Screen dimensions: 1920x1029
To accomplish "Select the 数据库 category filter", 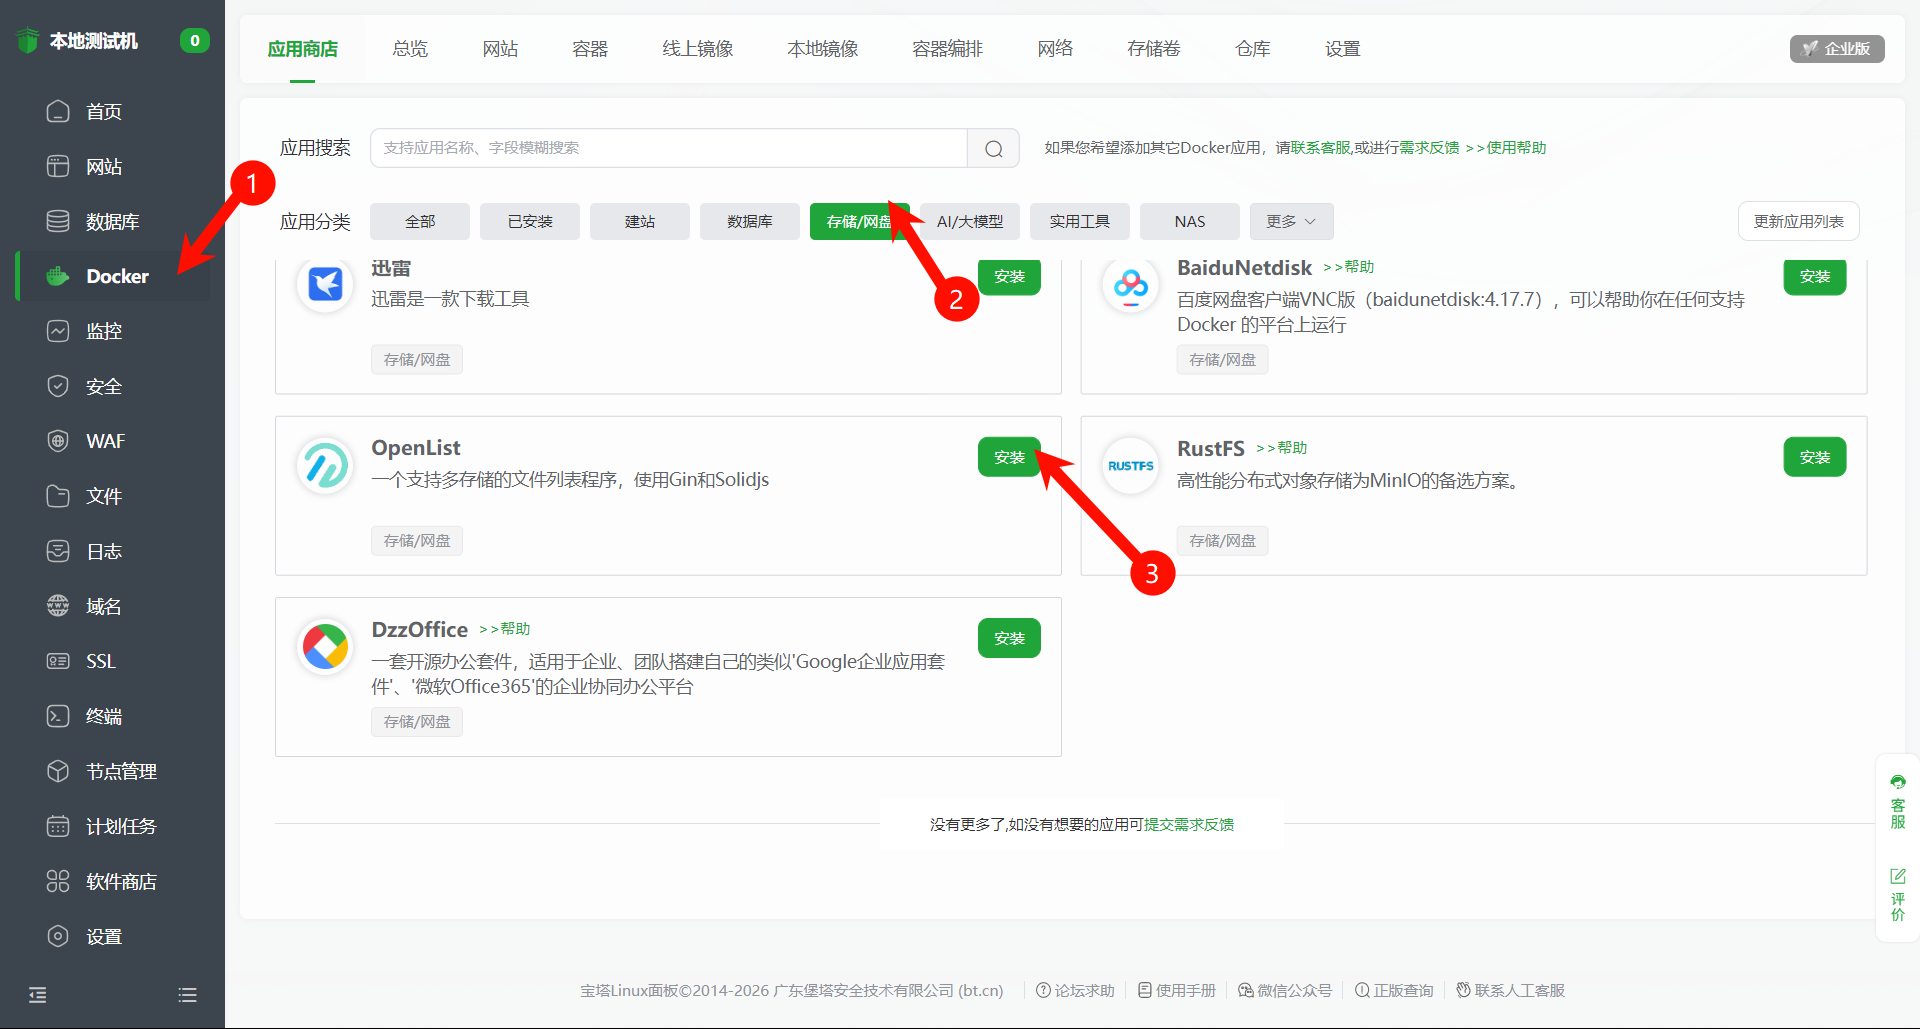I will [x=749, y=221].
